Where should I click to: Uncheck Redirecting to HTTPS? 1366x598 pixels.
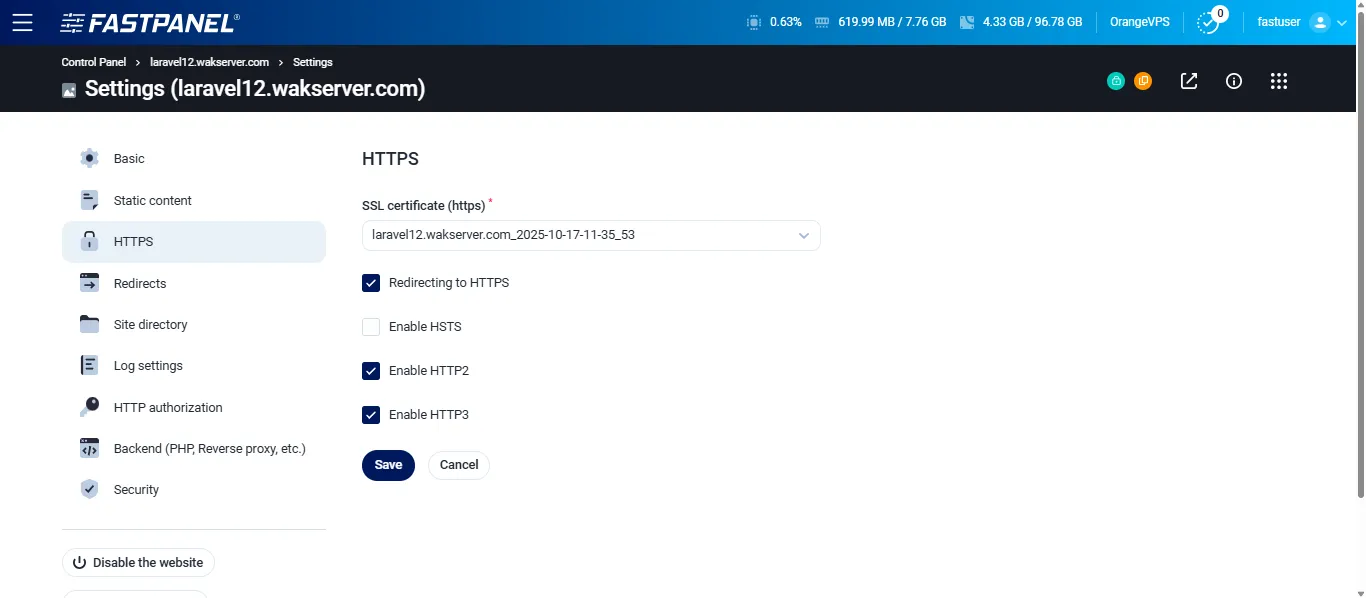coord(371,283)
